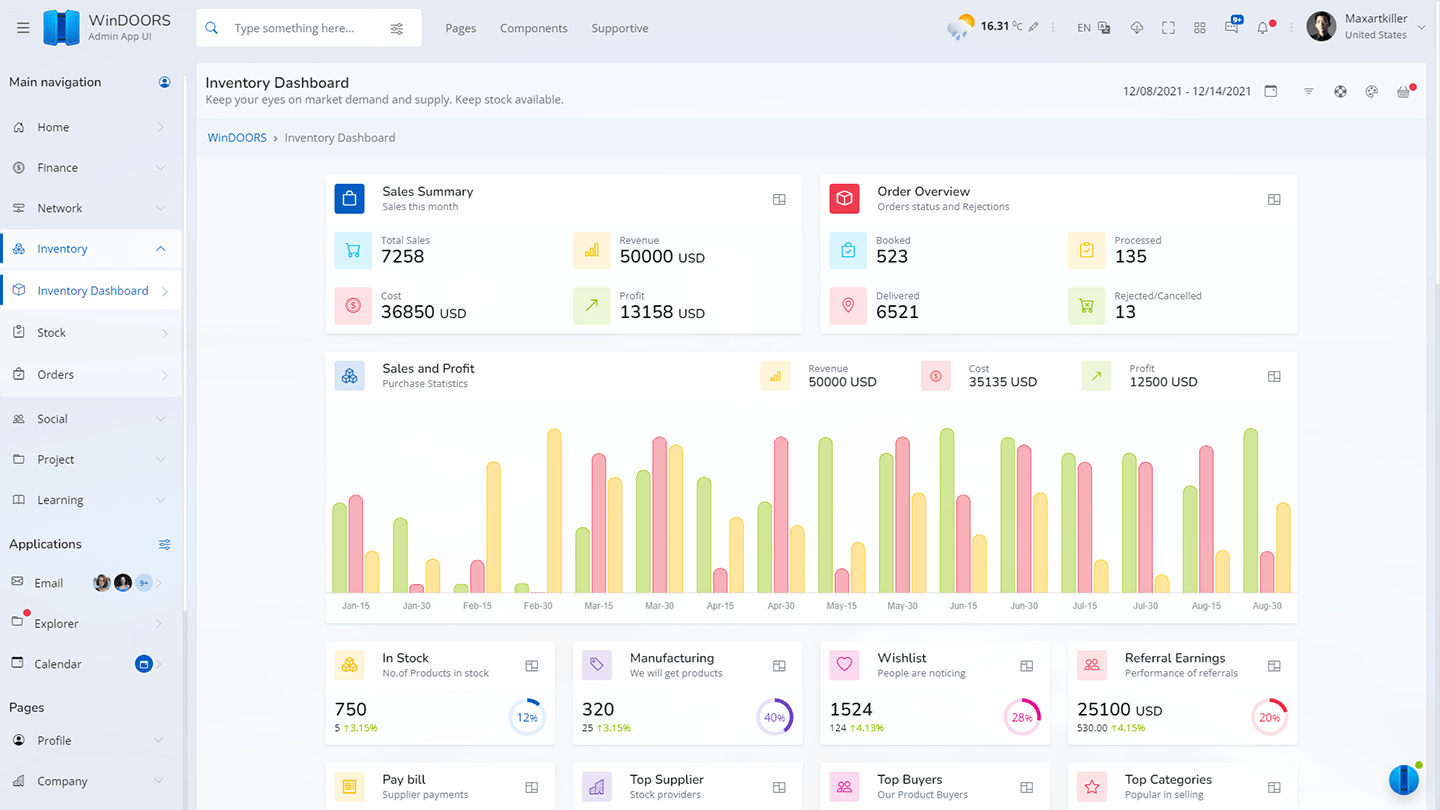Toggle the hamburger sidebar menu

(x=23, y=28)
